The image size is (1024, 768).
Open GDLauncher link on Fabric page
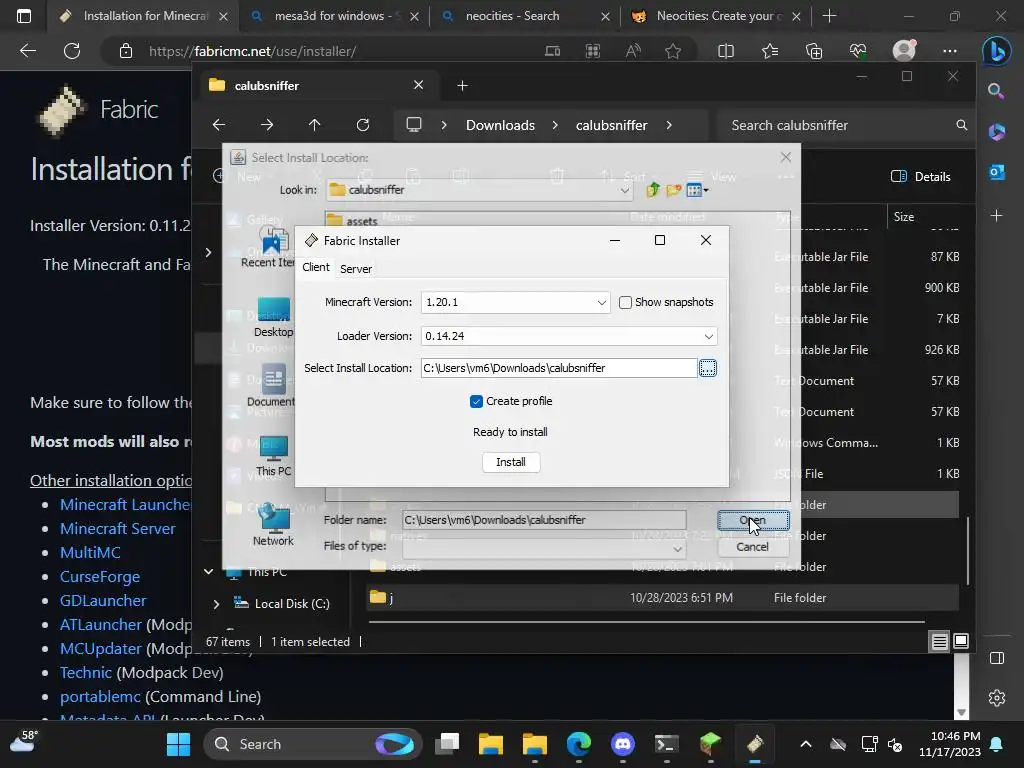tap(103, 601)
